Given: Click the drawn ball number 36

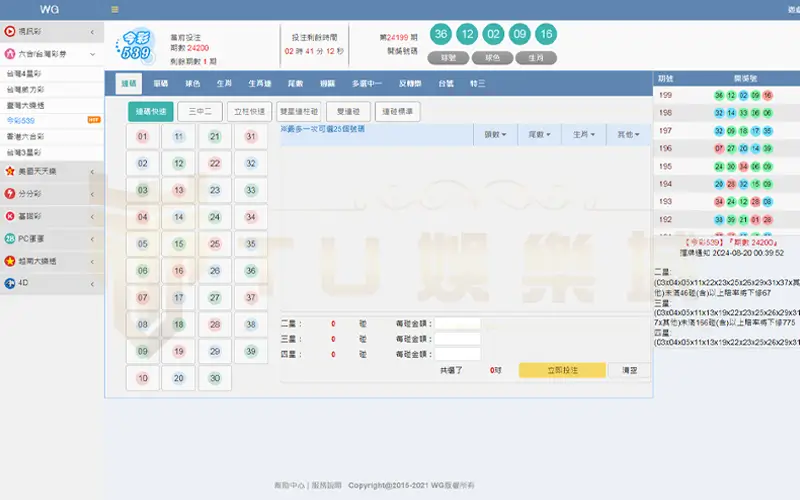Looking at the screenshot, I should [x=440, y=34].
